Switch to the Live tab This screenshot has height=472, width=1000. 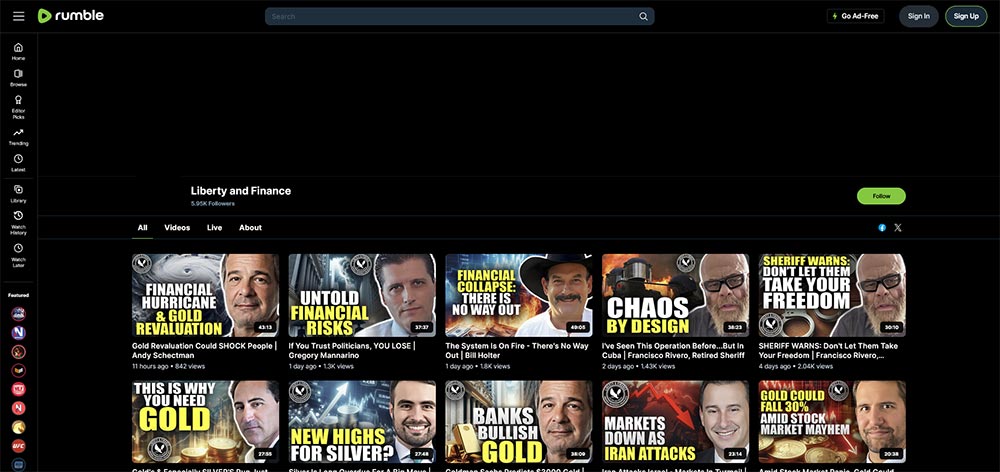point(214,228)
